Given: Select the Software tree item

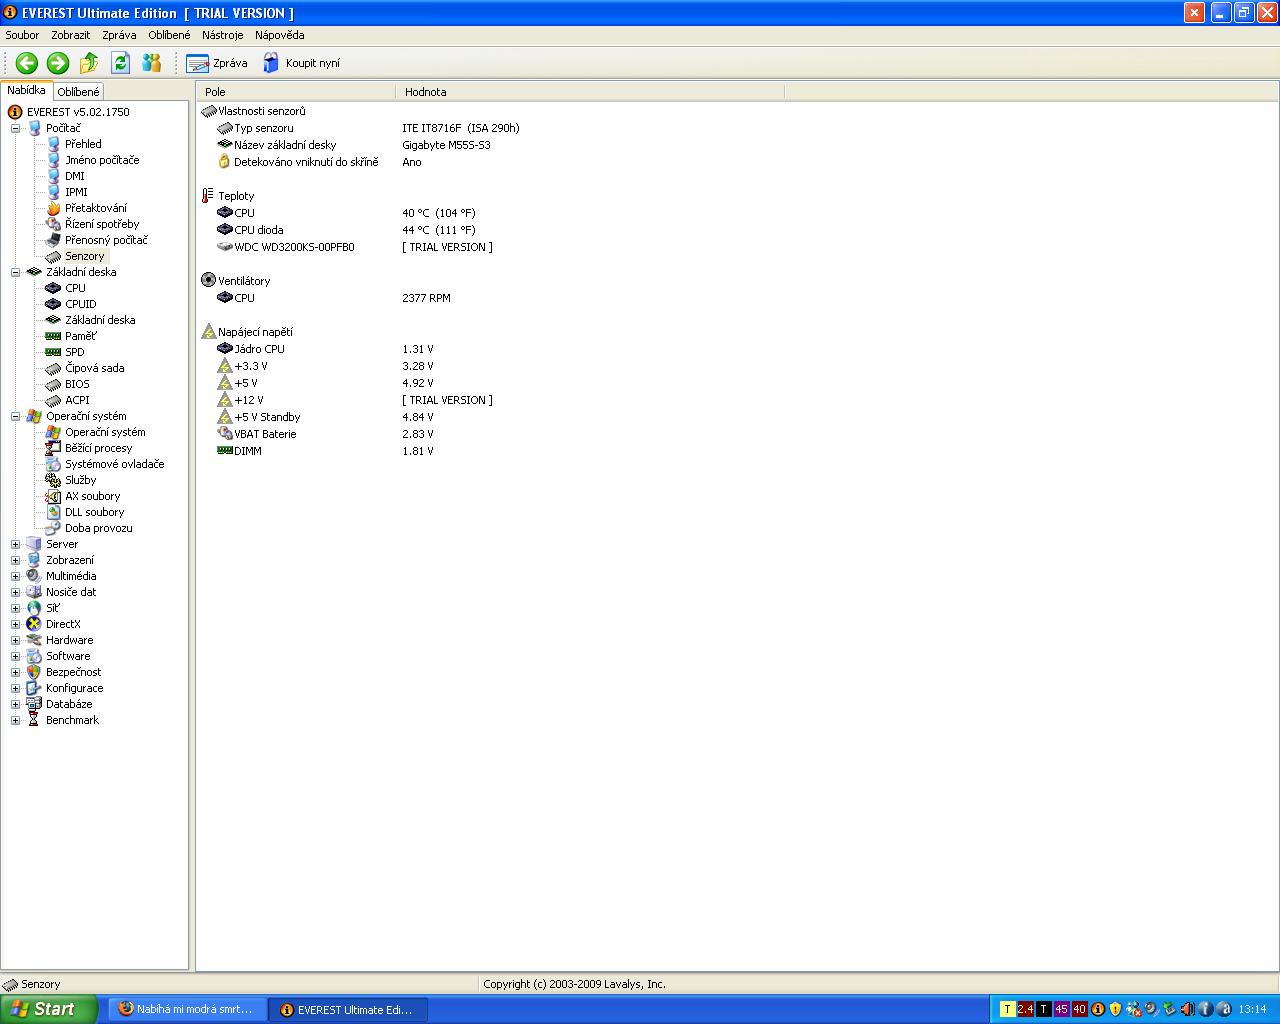Looking at the screenshot, I should coord(68,656).
